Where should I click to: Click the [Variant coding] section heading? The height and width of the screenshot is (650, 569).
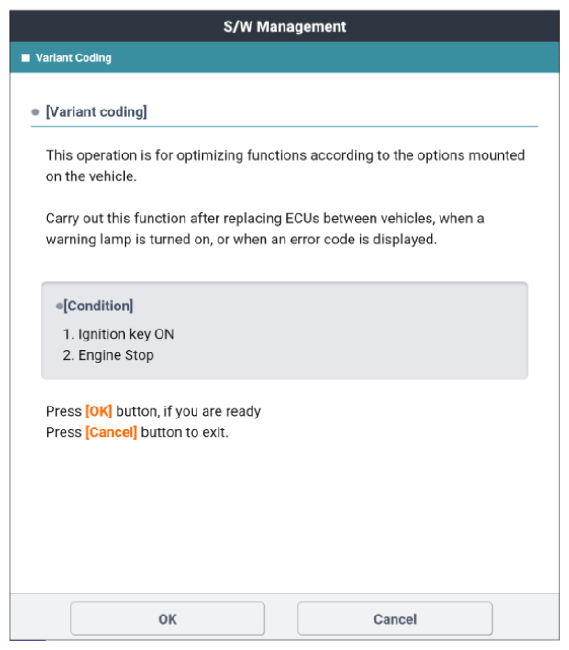tap(96, 112)
